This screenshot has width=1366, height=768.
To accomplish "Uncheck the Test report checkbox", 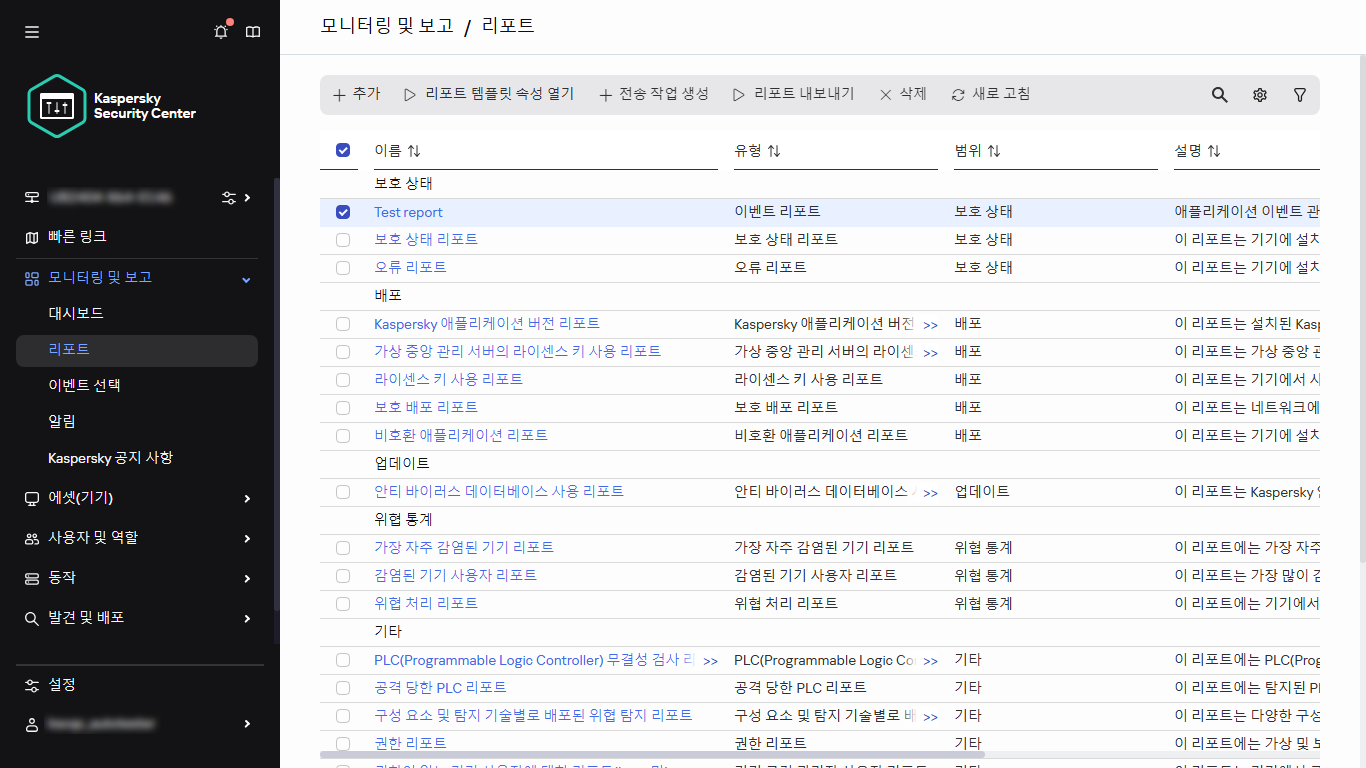I will pyautogui.click(x=343, y=211).
